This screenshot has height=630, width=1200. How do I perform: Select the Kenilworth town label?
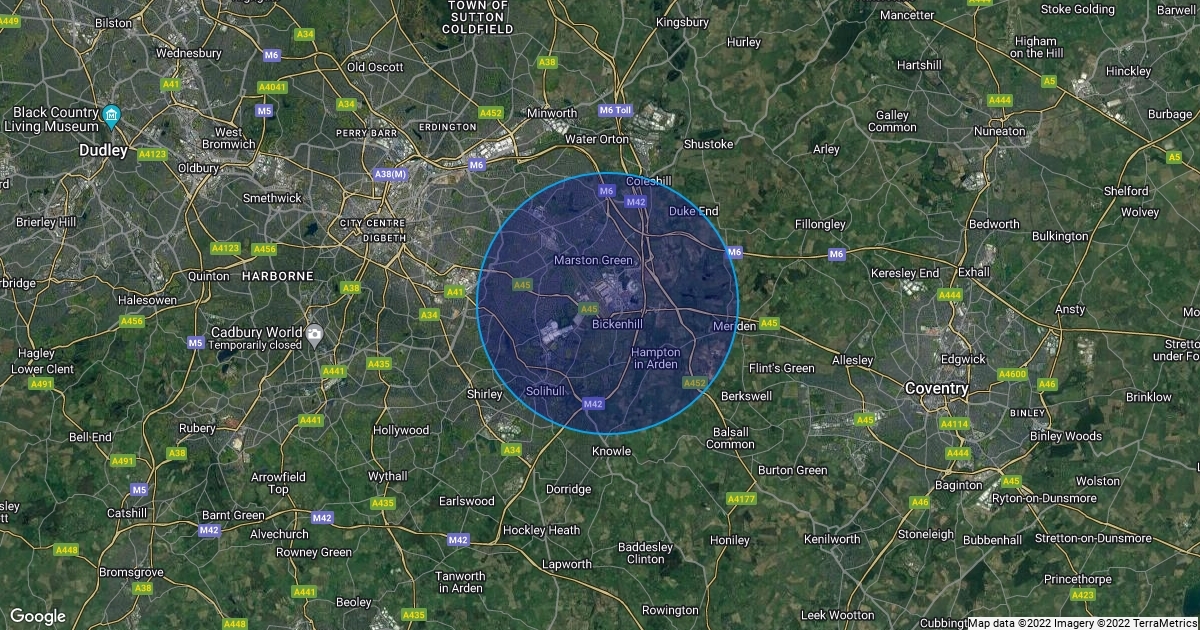pyautogui.click(x=832, y=539)
